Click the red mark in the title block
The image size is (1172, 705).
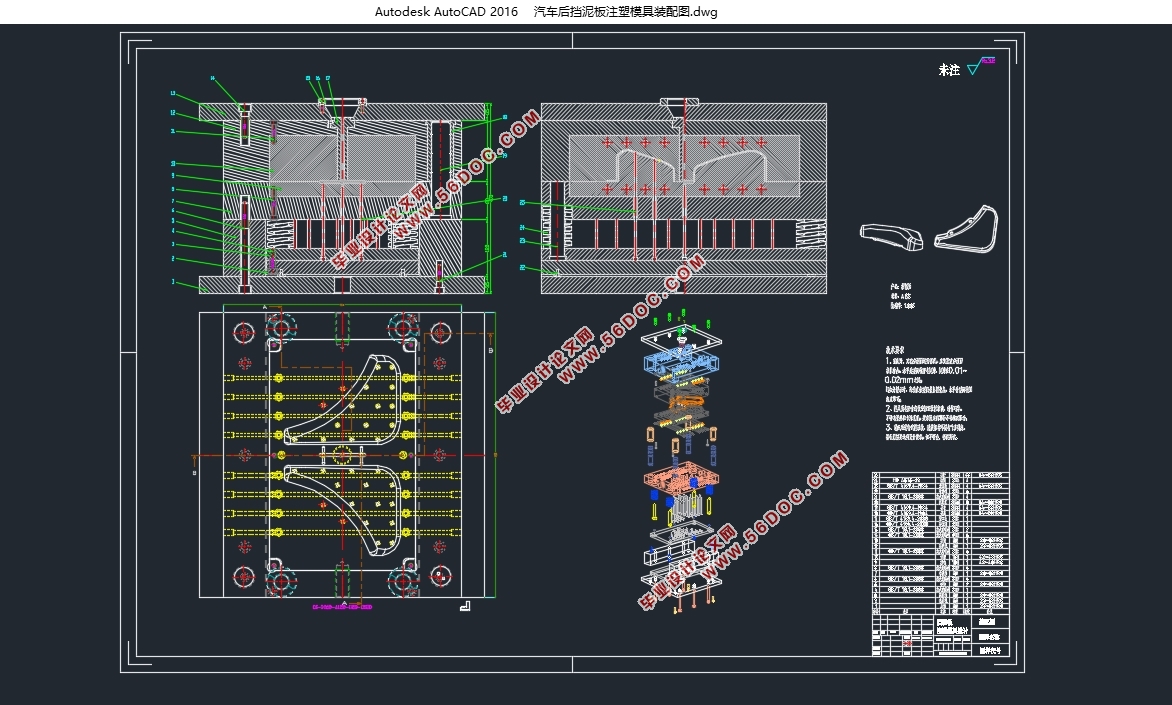[907, 642]
